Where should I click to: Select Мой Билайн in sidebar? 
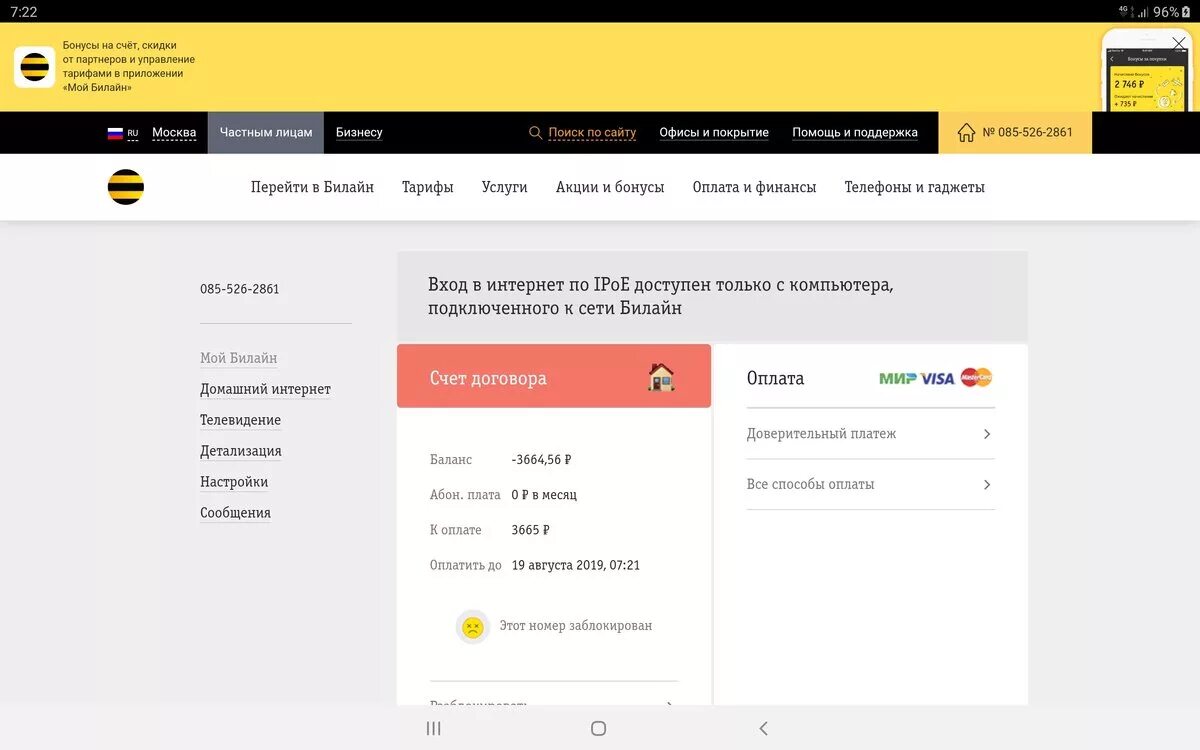point(239,358)
